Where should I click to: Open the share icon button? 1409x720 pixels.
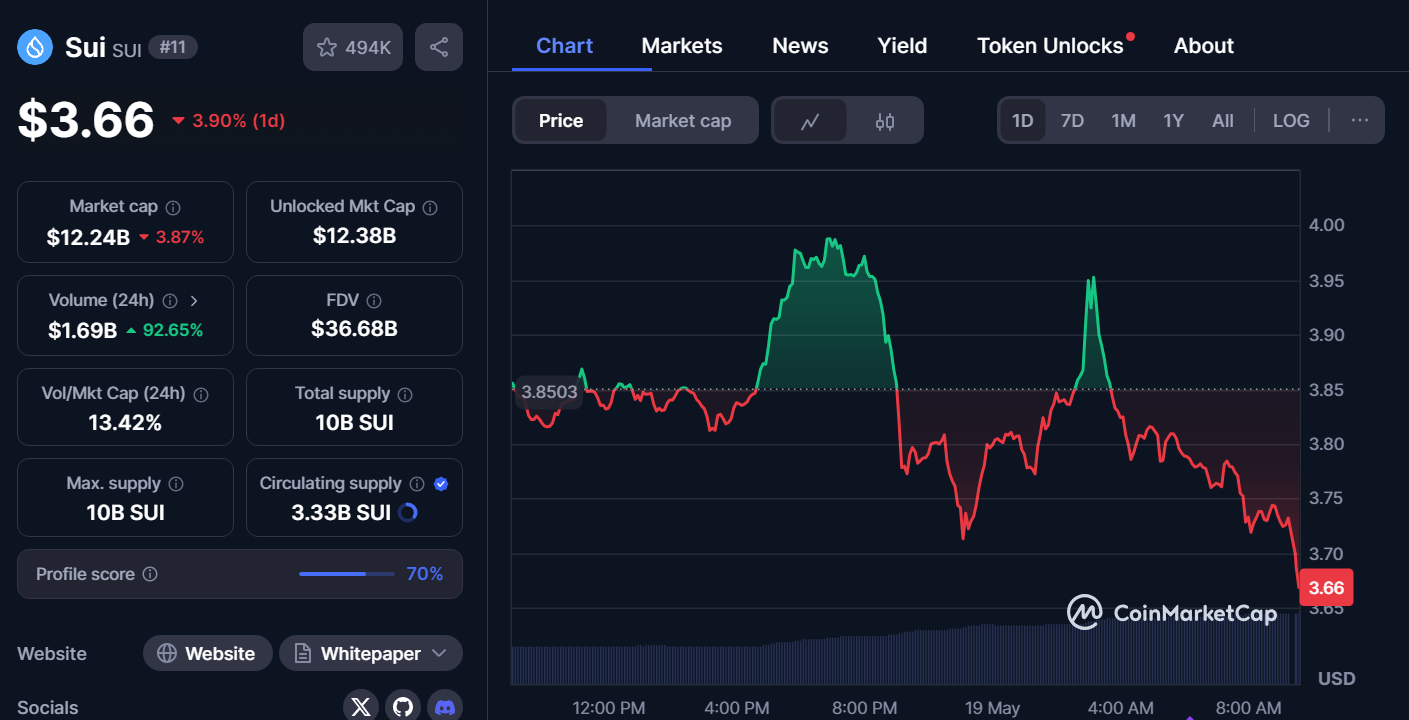coord(439,47)
